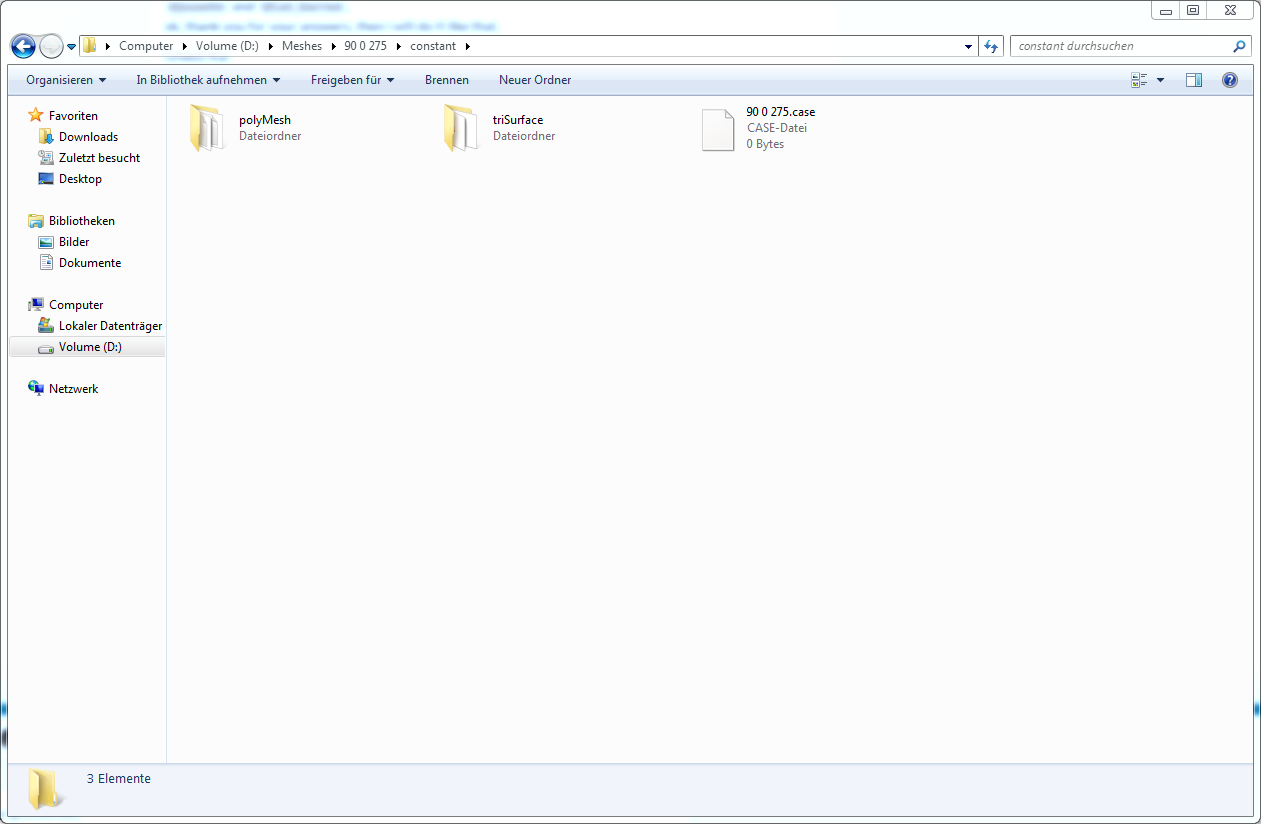
Task: Expand the arrow after the constant breadcrumb
Action: (467, 46)
